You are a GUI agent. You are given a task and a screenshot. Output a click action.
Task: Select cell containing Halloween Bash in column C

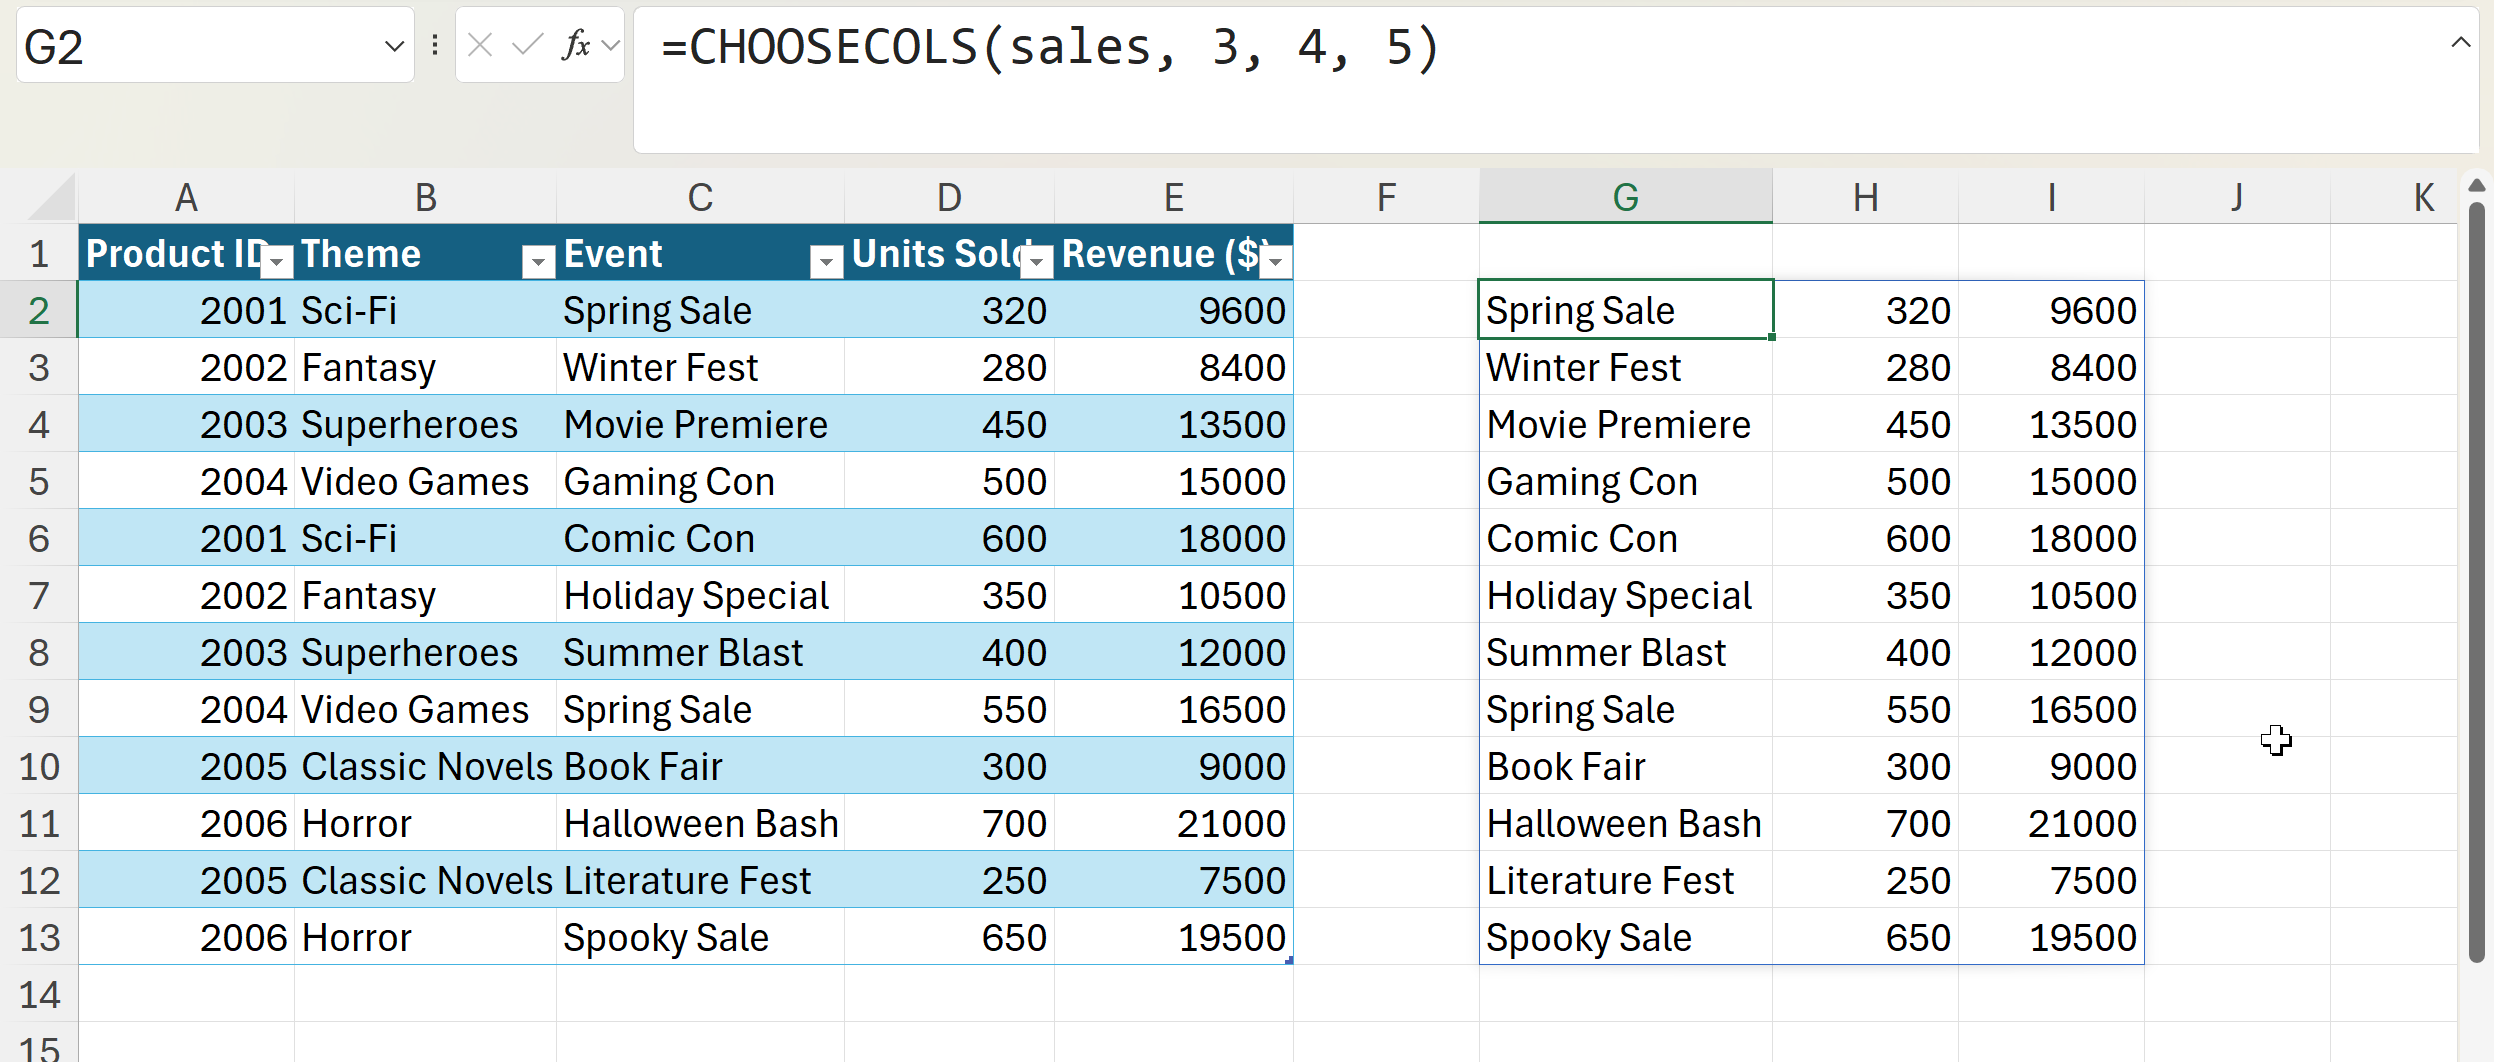point(700,824)
